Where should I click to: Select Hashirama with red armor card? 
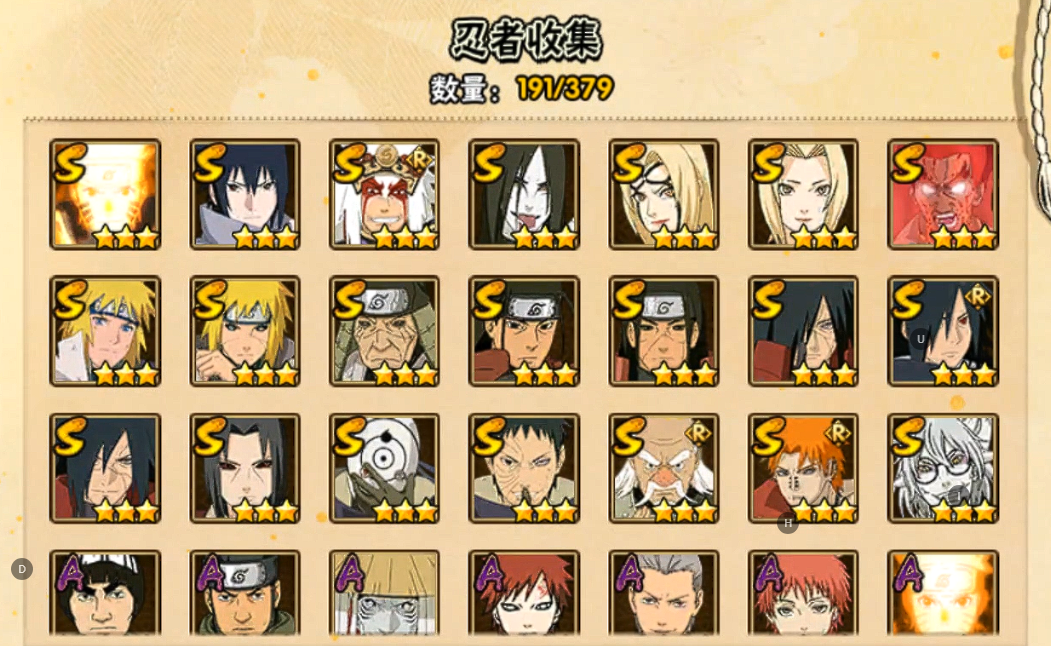[x=523, y=331]
